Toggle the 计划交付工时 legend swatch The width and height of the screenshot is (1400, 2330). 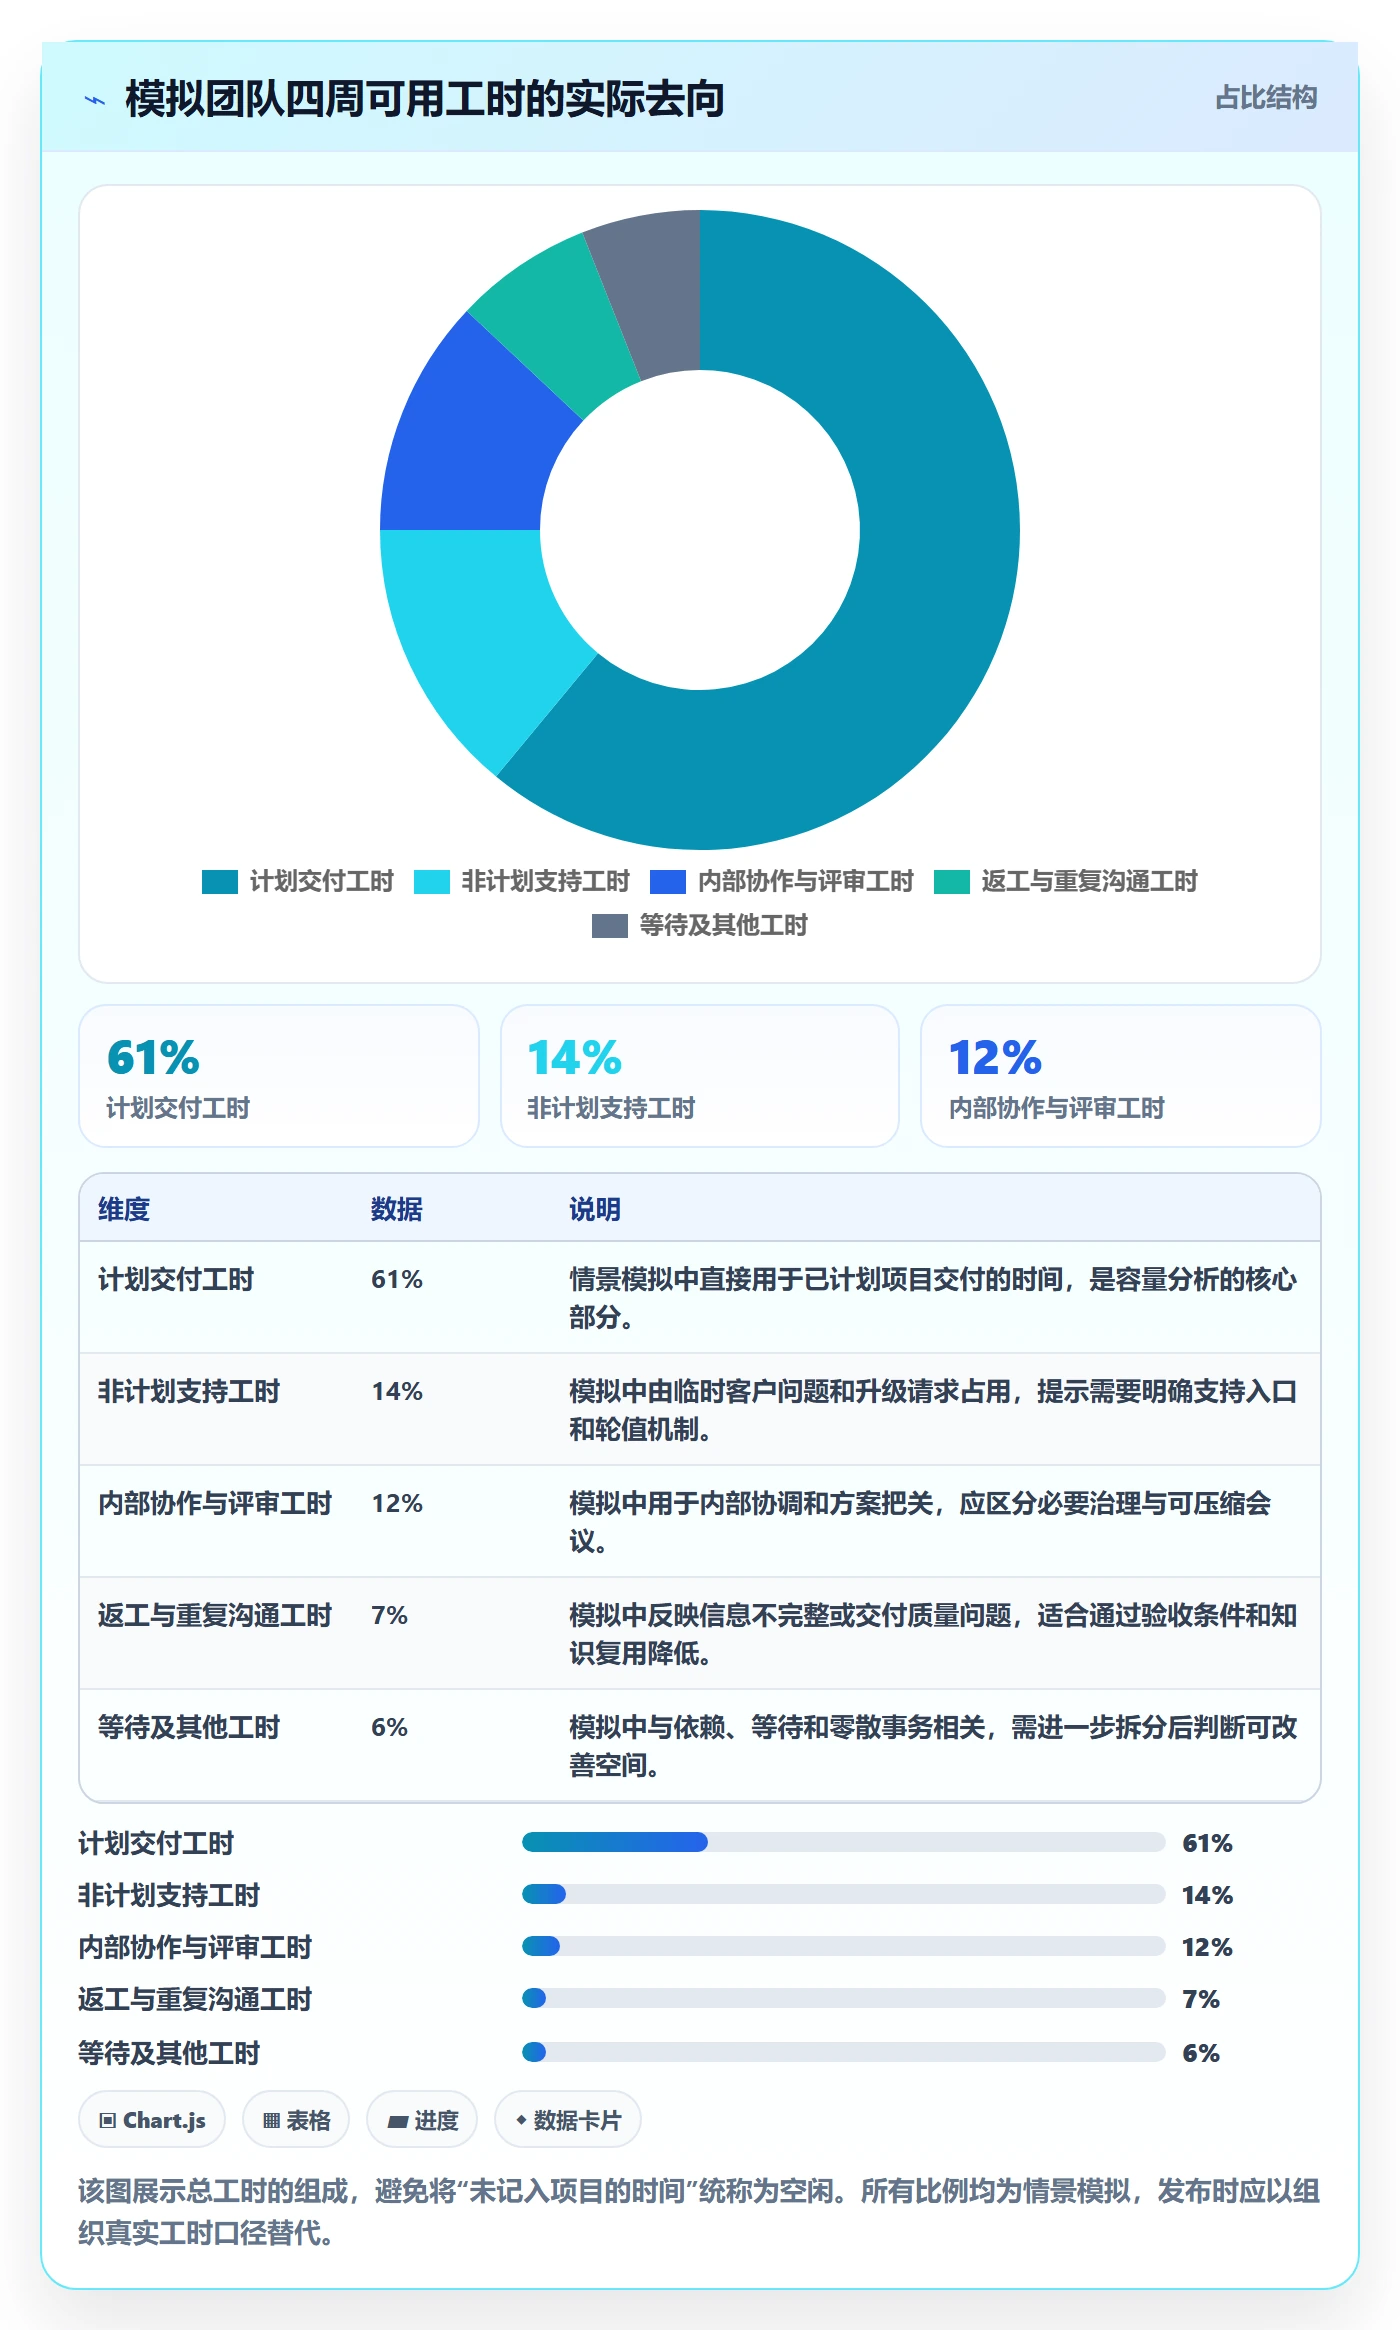220,882
